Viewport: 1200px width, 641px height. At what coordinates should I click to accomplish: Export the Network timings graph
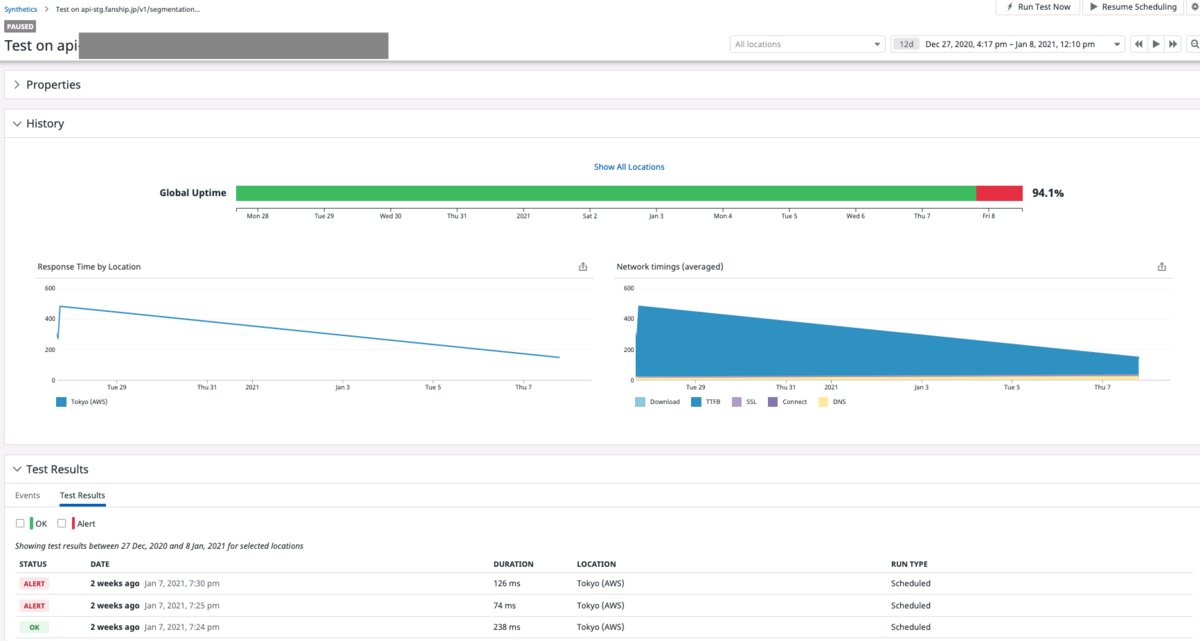1162,267
